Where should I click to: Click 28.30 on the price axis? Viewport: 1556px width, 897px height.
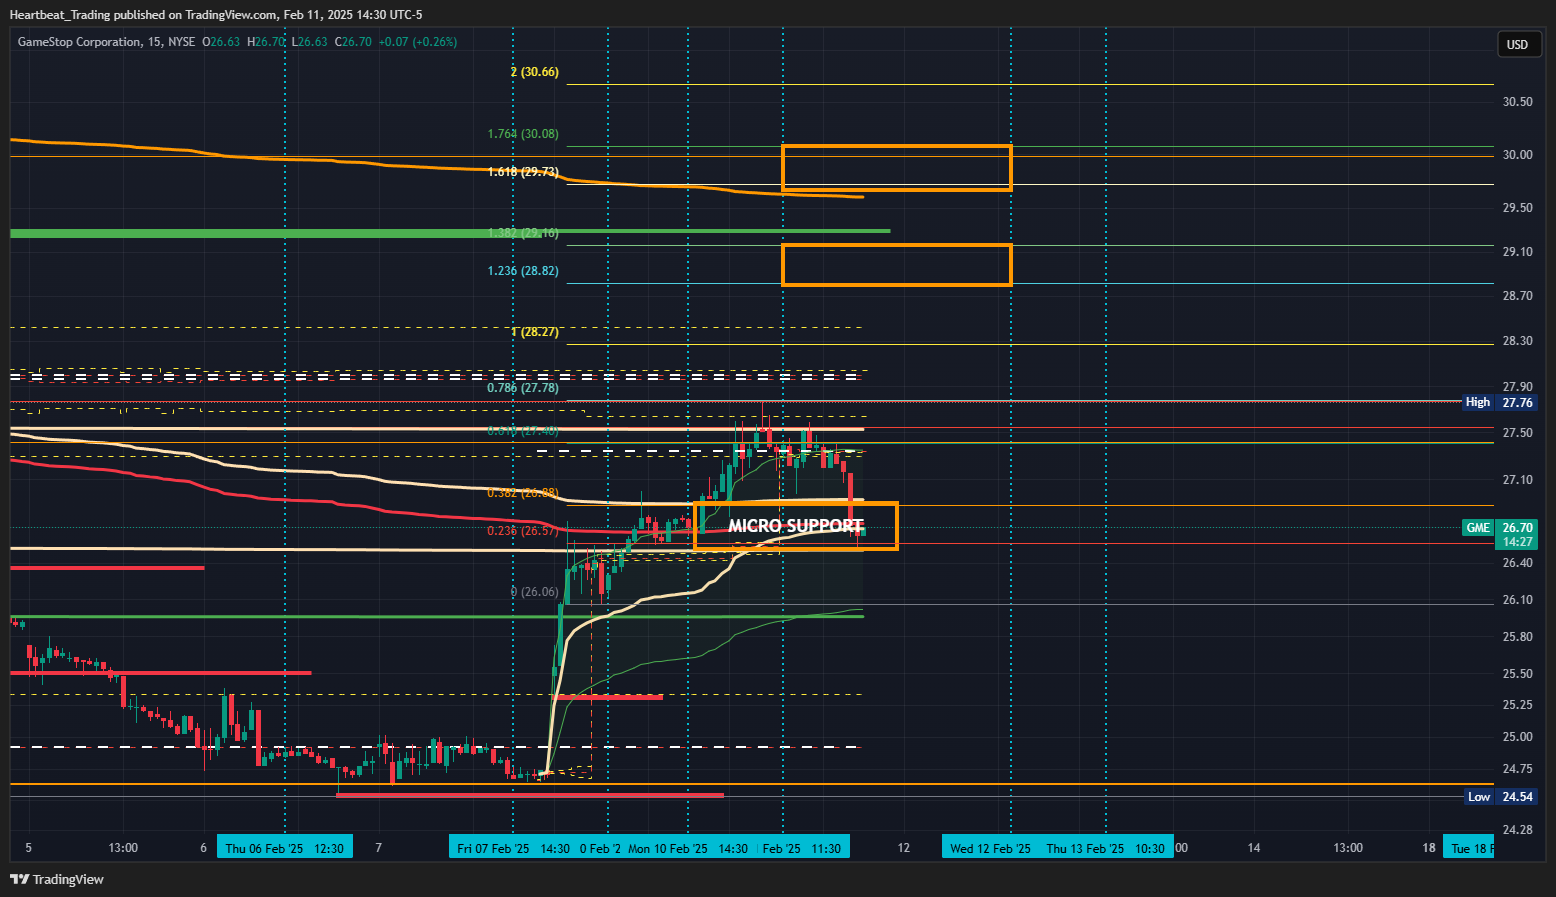1517,341
